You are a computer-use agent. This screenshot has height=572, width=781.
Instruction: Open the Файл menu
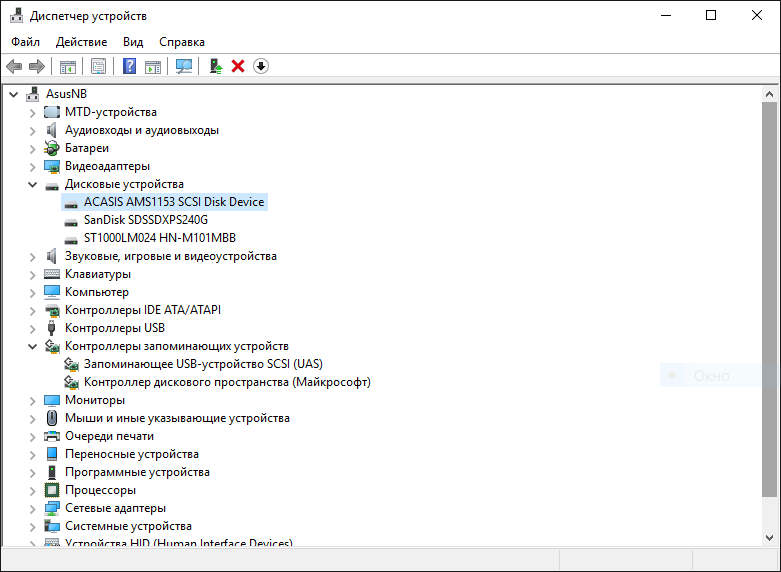pyautogui.click(x=25, y=42)
